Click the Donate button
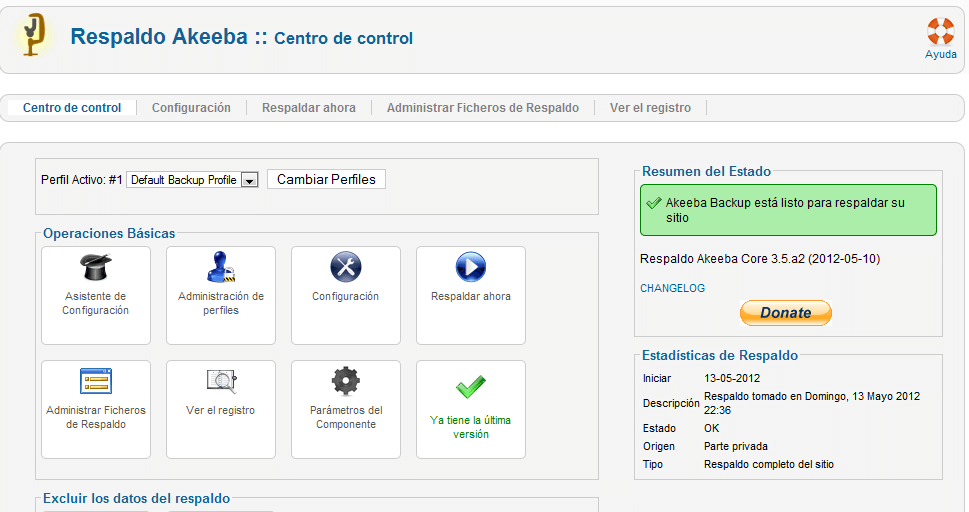The image size is (969, 512). (785, 313)
